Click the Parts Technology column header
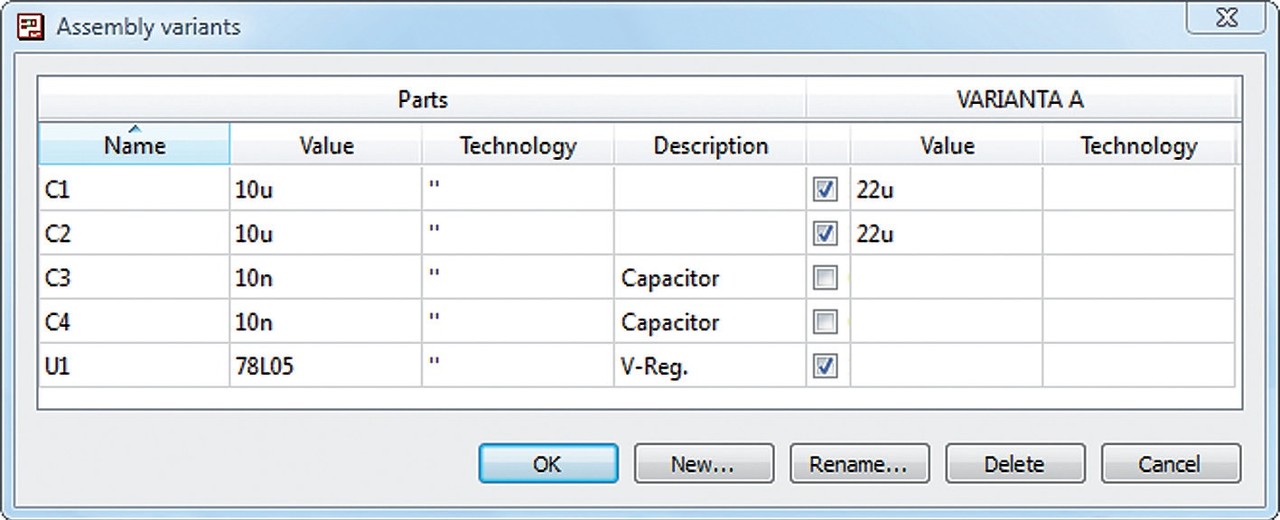 (518, 146)
